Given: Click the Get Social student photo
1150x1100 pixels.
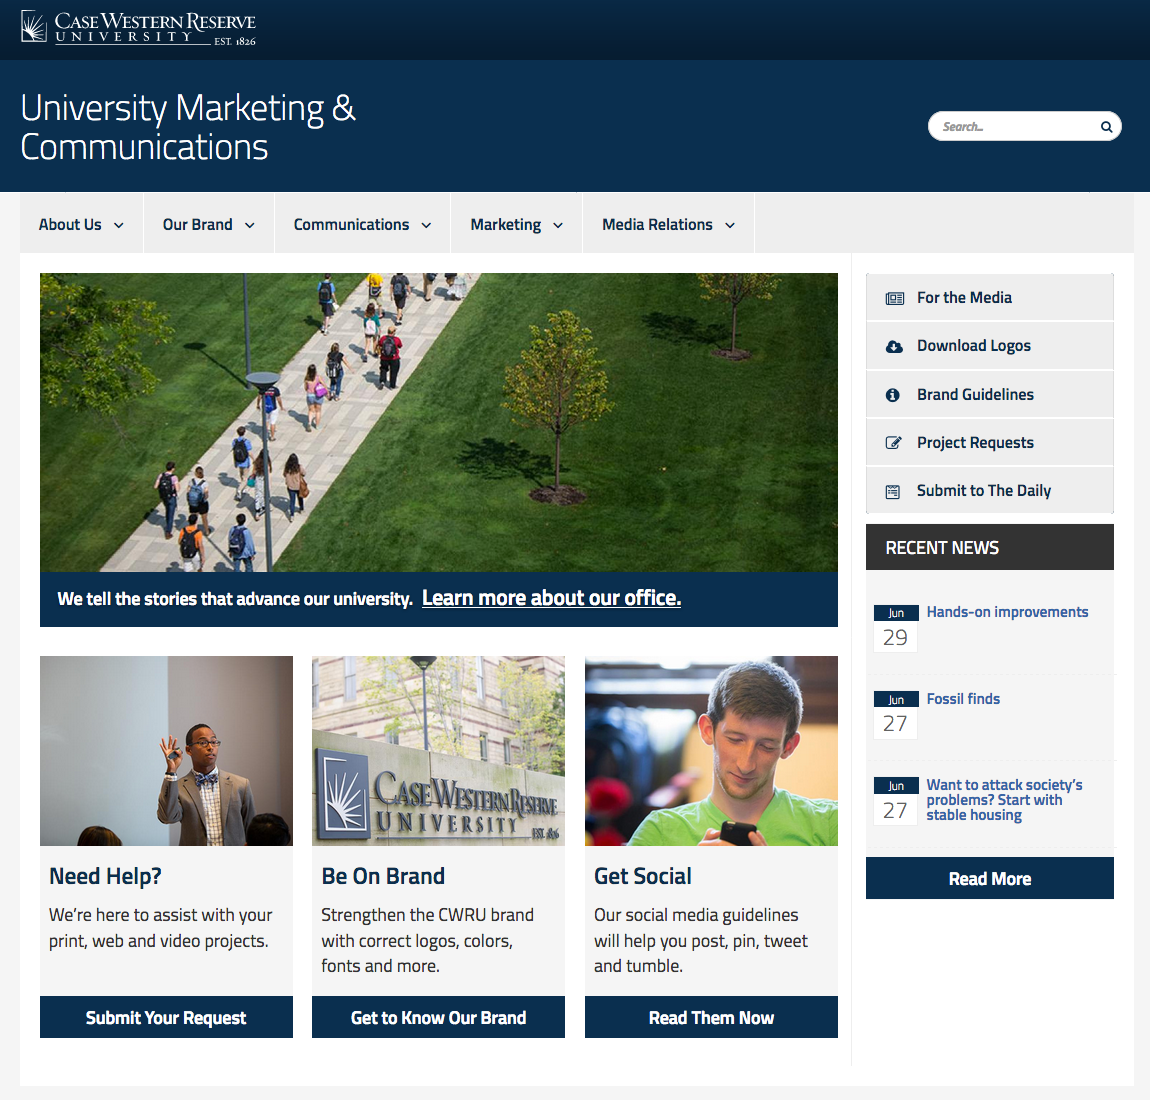Looking at the screenshot, I should [711, 751].
